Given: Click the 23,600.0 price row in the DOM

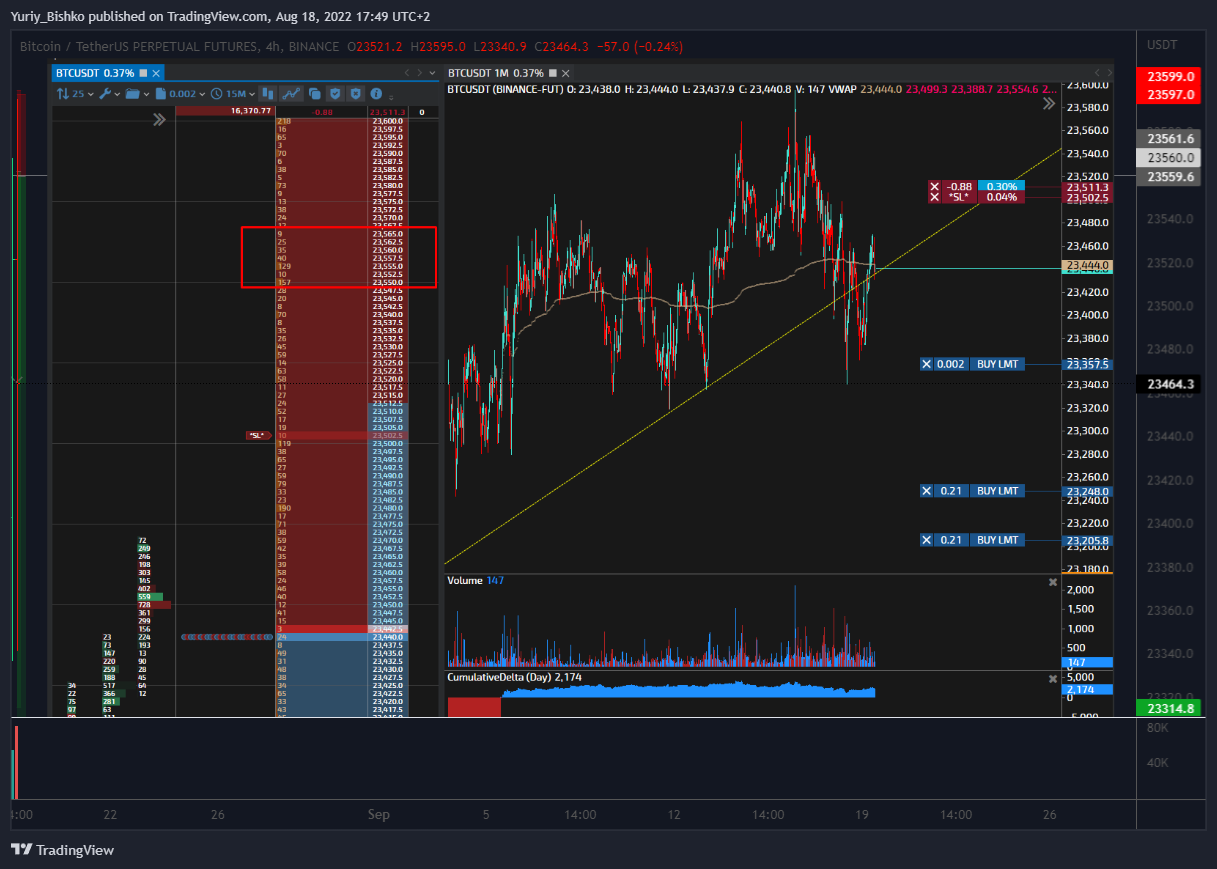Looking at the screenshot, I should (389, 121).
